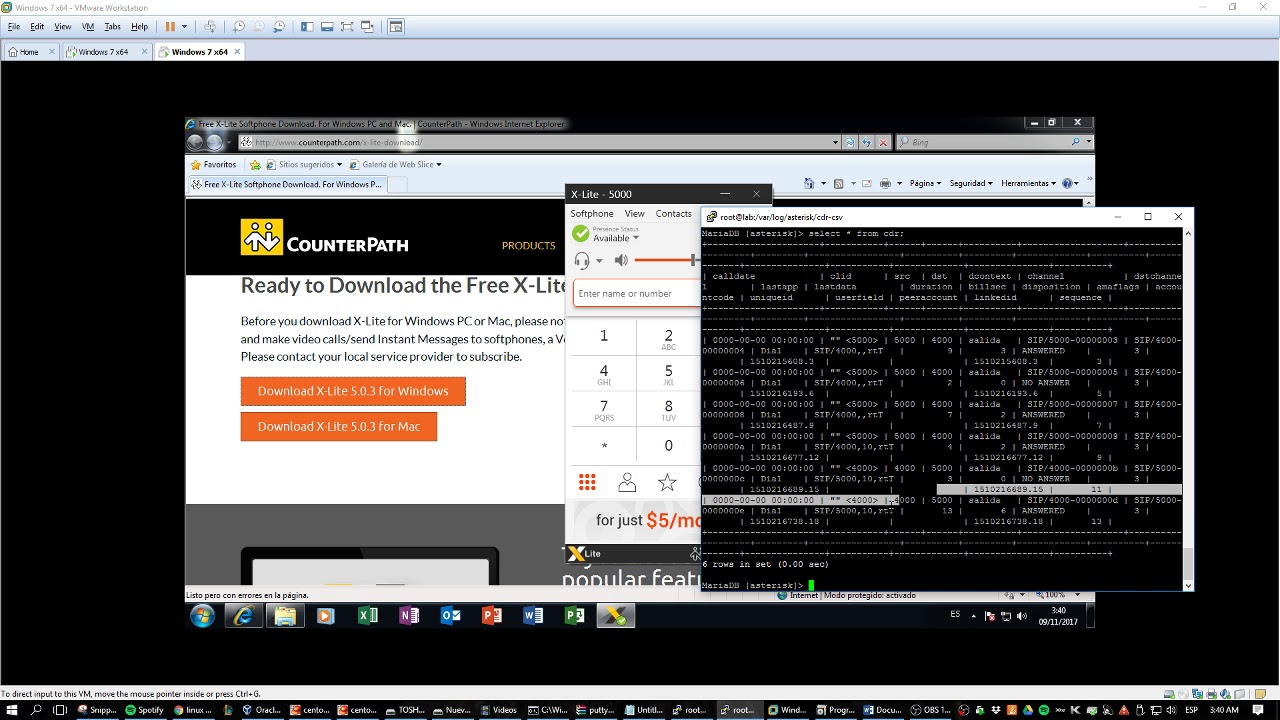Open the Página dropdown in IE
Viewport: 1280px width, 720px height.
(x=925, y=184)
